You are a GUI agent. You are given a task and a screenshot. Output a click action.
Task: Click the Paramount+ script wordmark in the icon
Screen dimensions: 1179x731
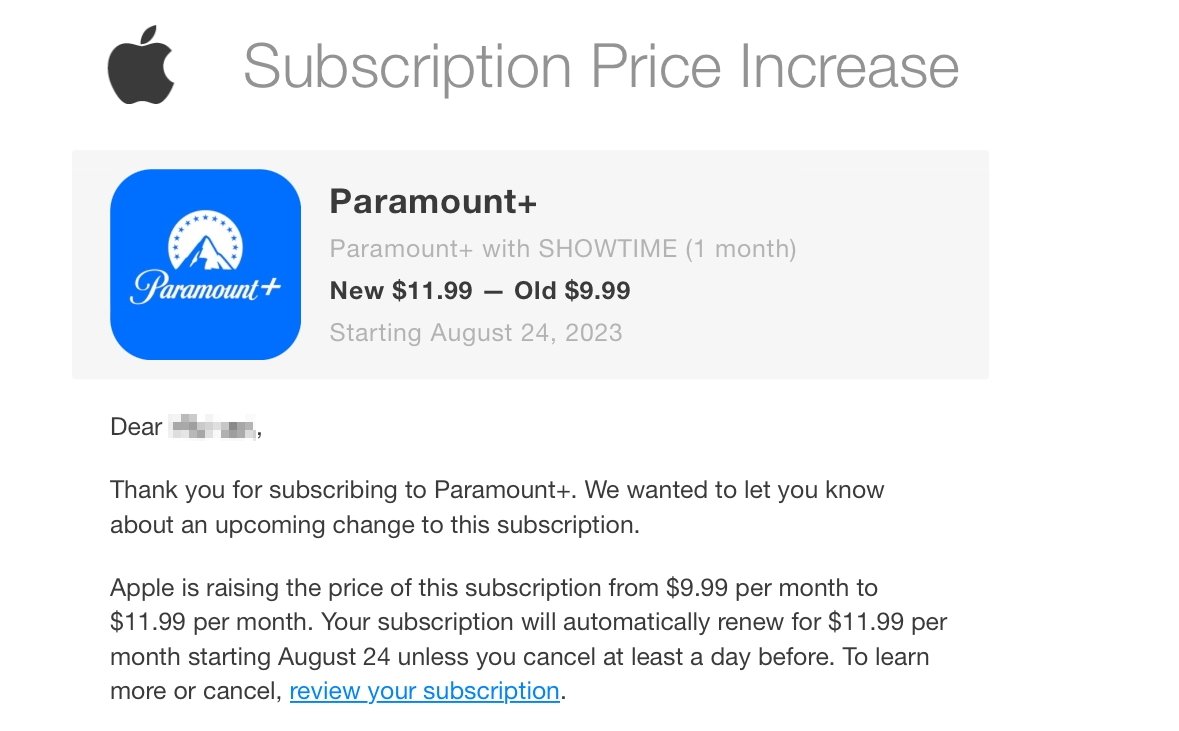[x=205, y=288]
